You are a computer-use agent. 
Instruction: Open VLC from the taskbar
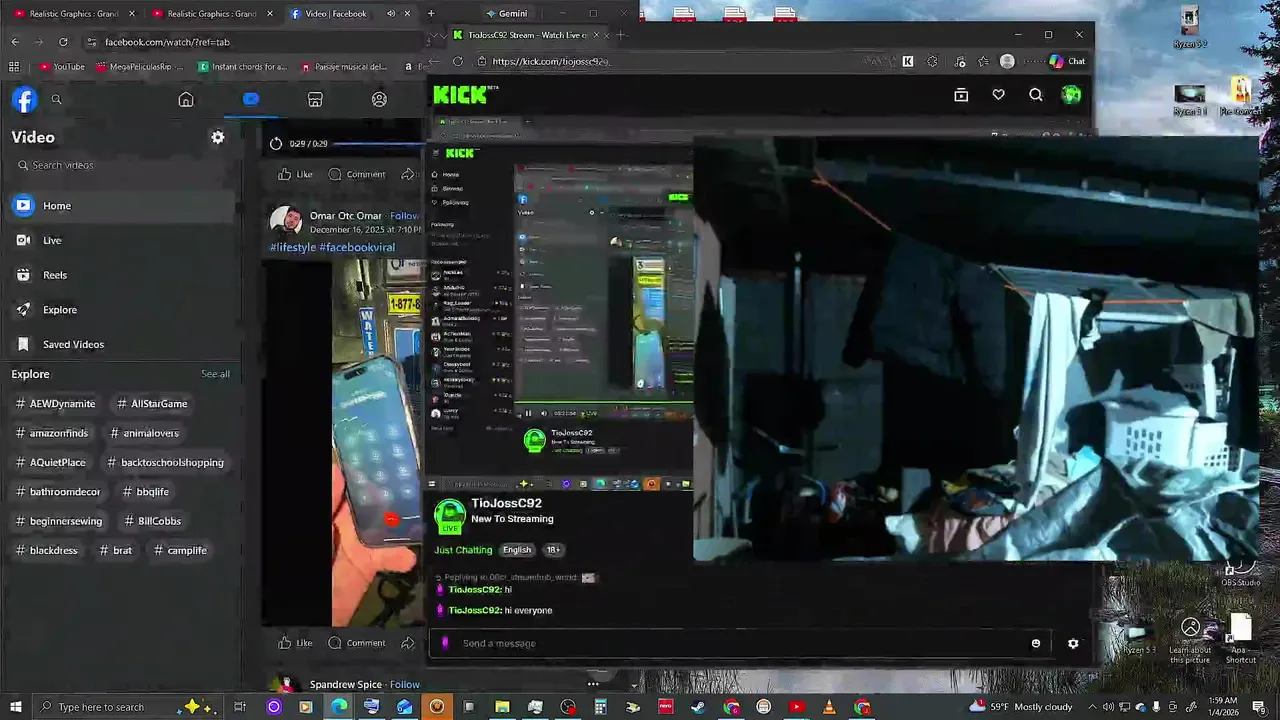pos(829,707)
